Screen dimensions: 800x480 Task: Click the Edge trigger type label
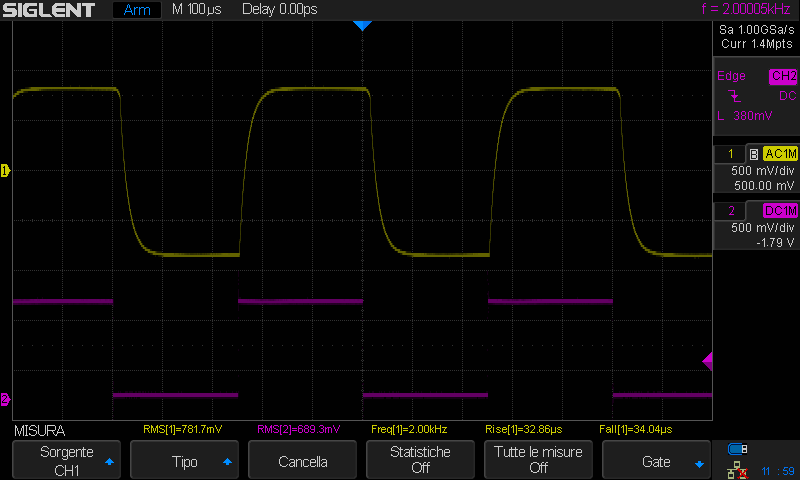point(731,76)
